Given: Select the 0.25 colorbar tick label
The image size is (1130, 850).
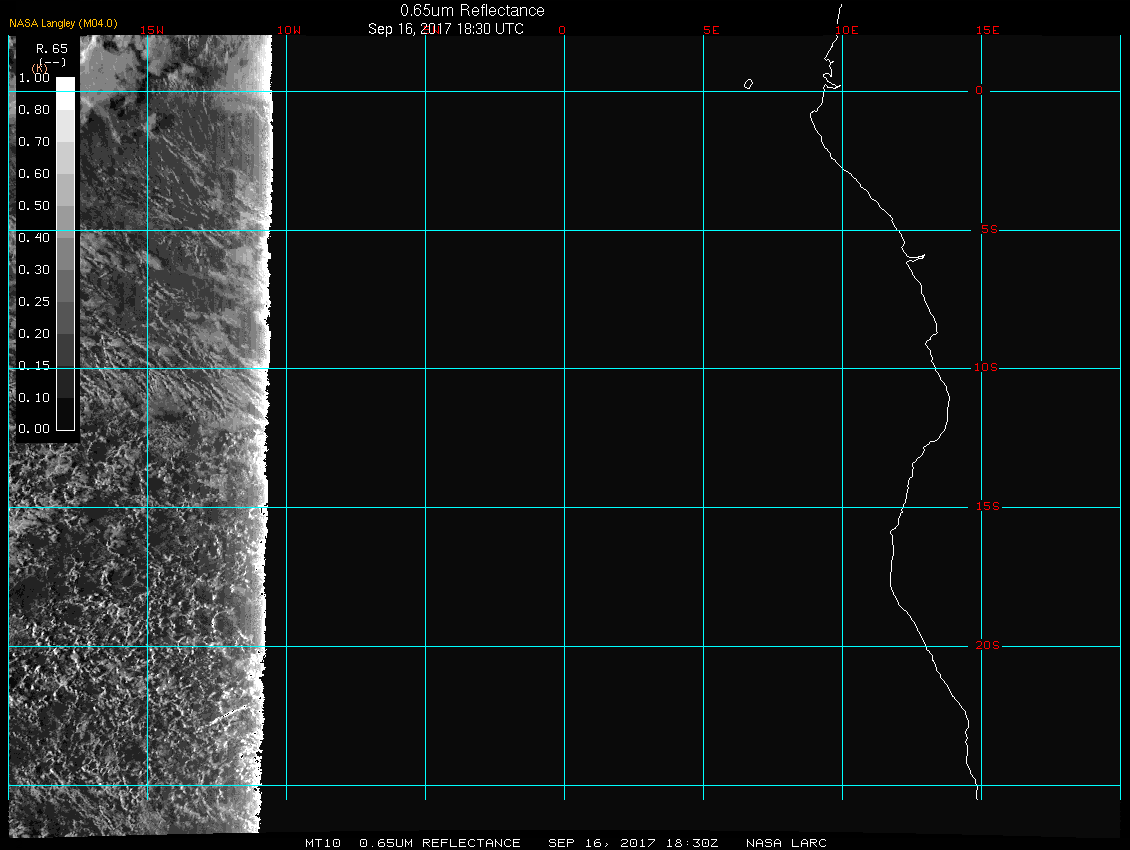Looking at the screenshot, I should [34, 302].
